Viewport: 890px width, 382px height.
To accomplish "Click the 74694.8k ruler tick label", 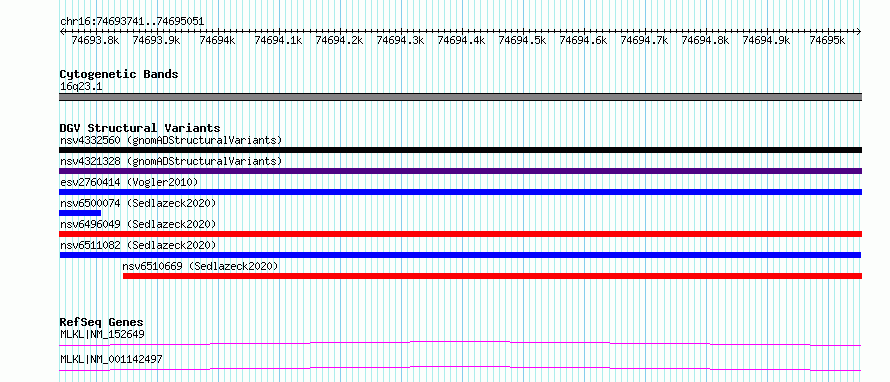I will [x=706, y=40].
